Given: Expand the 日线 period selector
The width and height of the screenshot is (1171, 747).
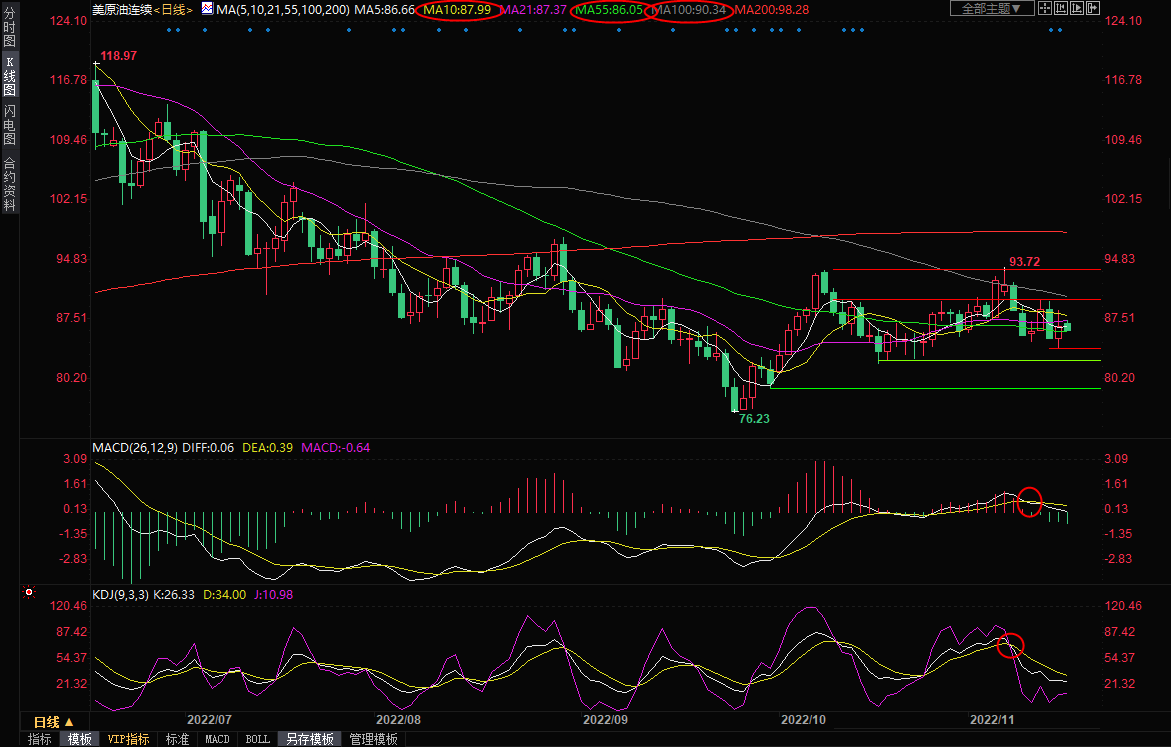Looking at the screenshot, I should pyautogui.click(x=55, y=722).
